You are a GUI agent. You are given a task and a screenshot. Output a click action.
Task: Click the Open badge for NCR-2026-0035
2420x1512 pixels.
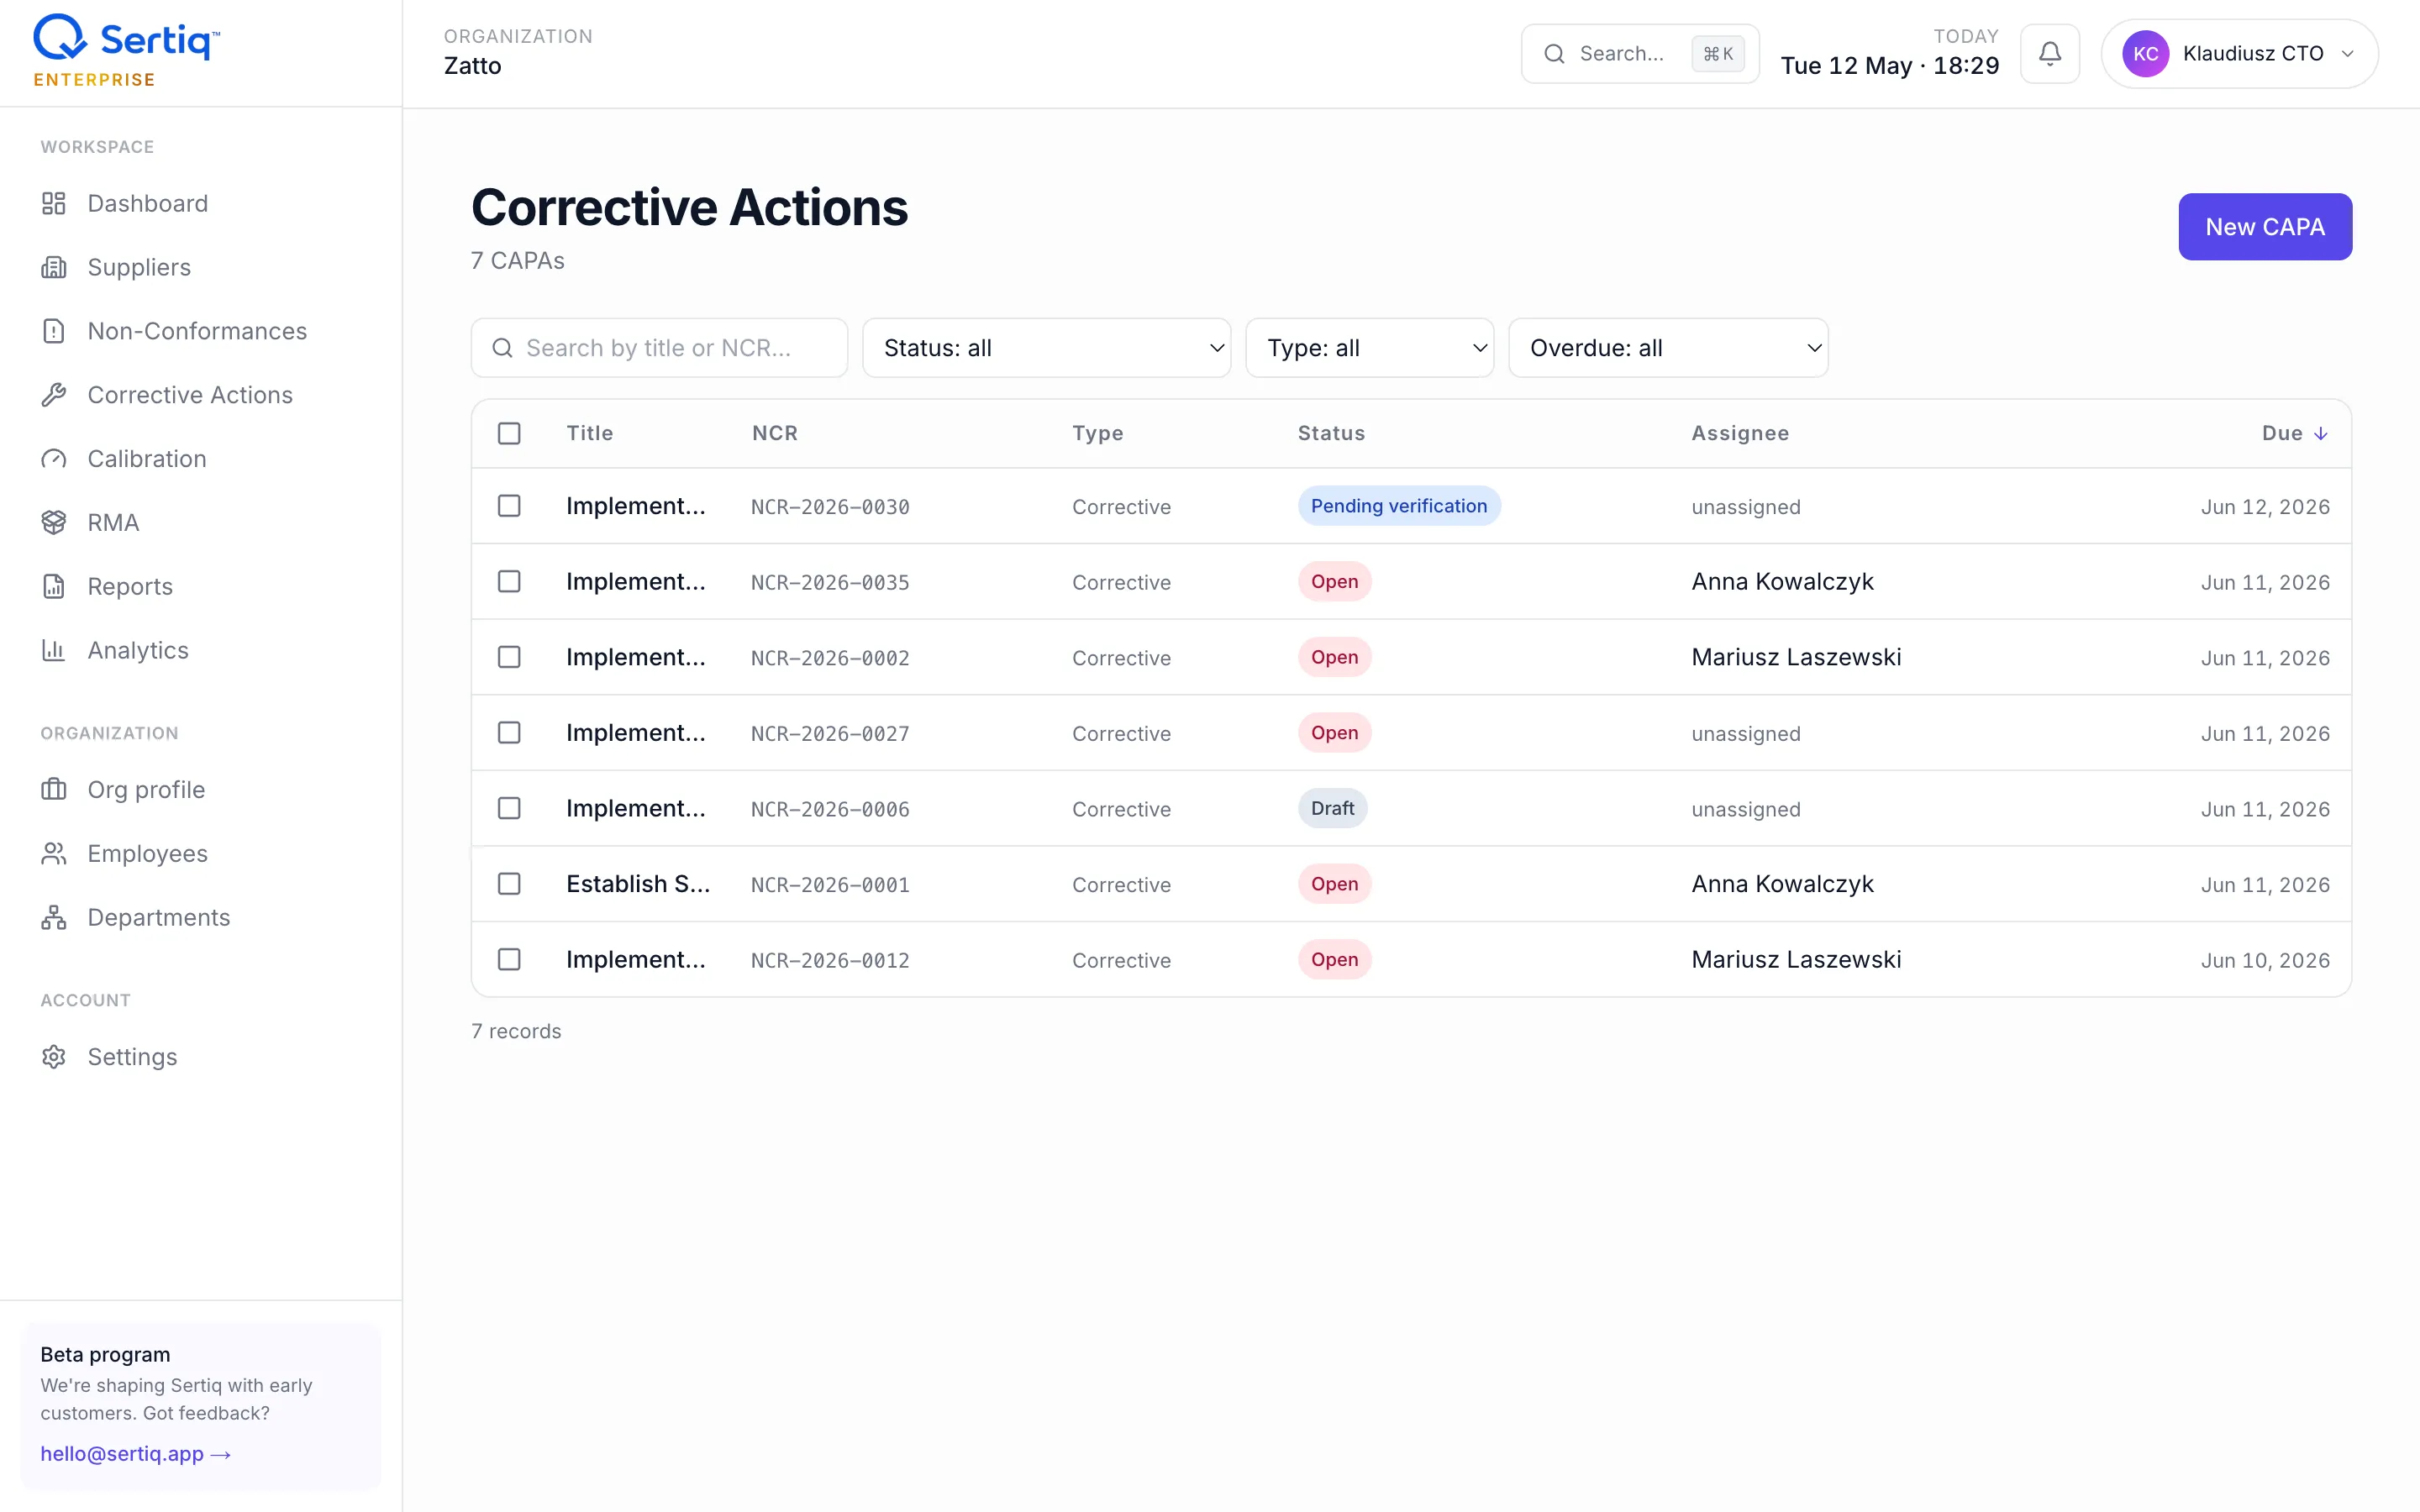tap(1334, 582)
